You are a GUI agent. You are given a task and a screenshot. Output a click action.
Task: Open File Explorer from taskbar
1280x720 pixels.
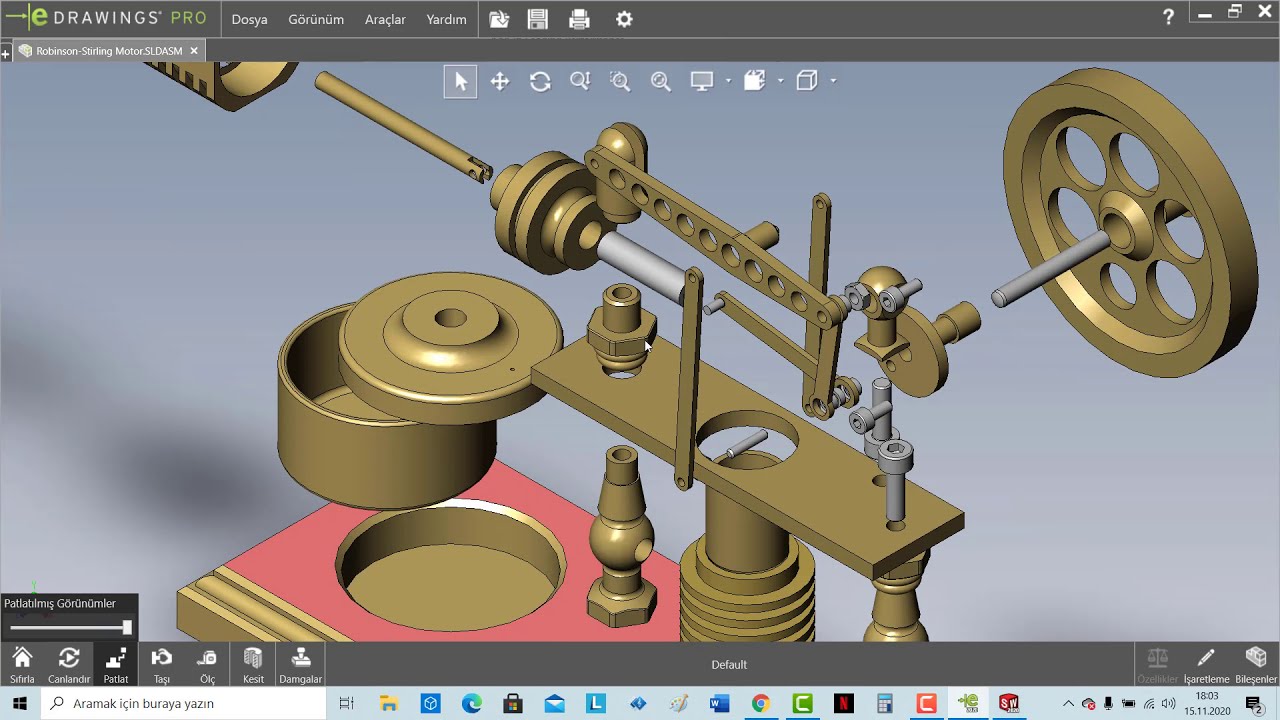pos(389,704)
